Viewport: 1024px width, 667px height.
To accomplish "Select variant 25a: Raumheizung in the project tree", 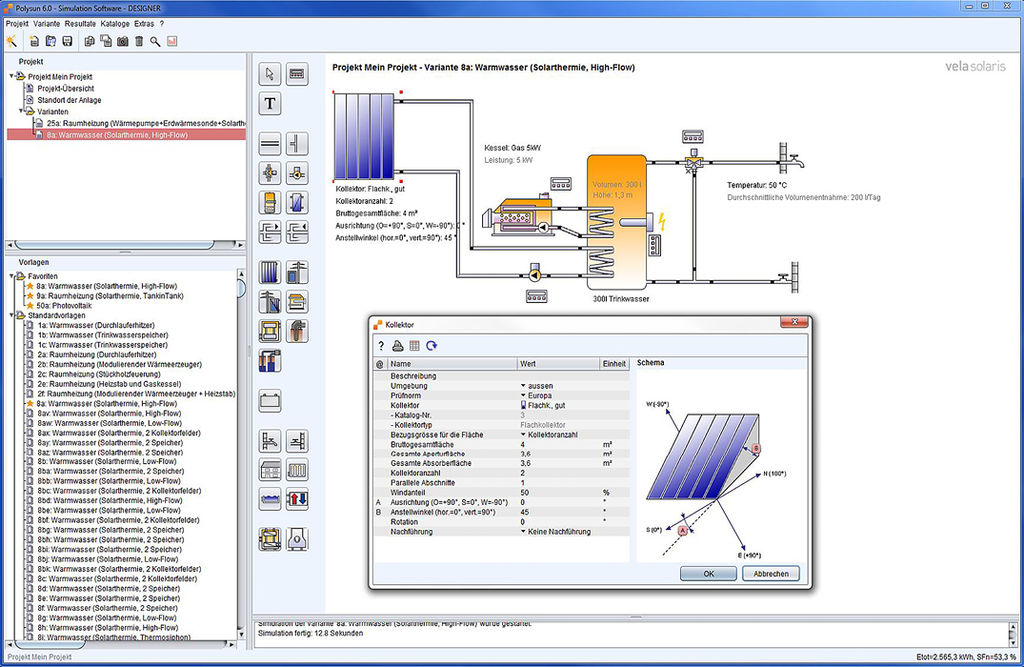I will pos(146,123).
